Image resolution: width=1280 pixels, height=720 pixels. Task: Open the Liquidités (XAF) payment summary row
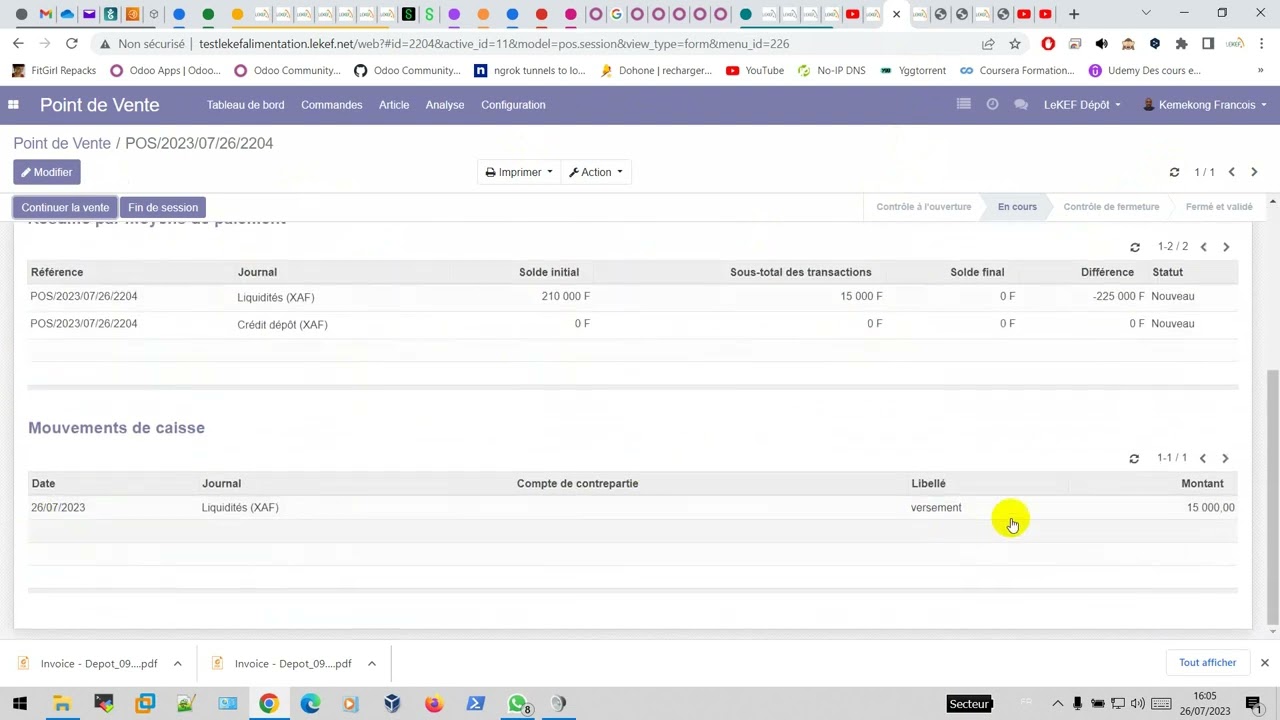click(632, 297)
